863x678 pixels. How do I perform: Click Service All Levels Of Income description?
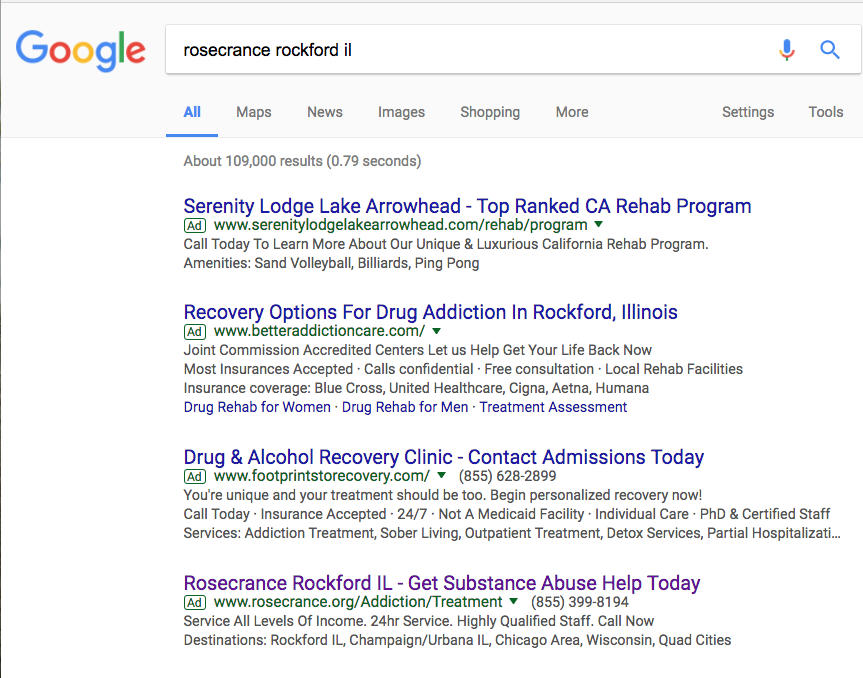click(419, 621)
